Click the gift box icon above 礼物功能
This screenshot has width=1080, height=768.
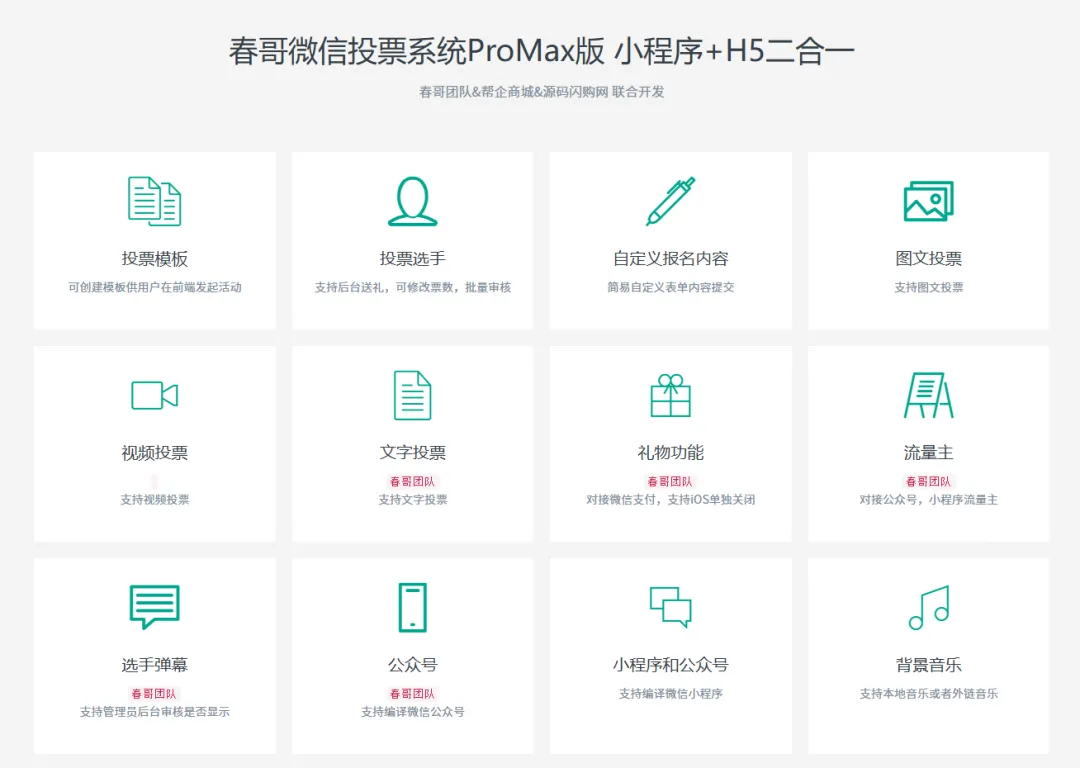pos(670,395)
